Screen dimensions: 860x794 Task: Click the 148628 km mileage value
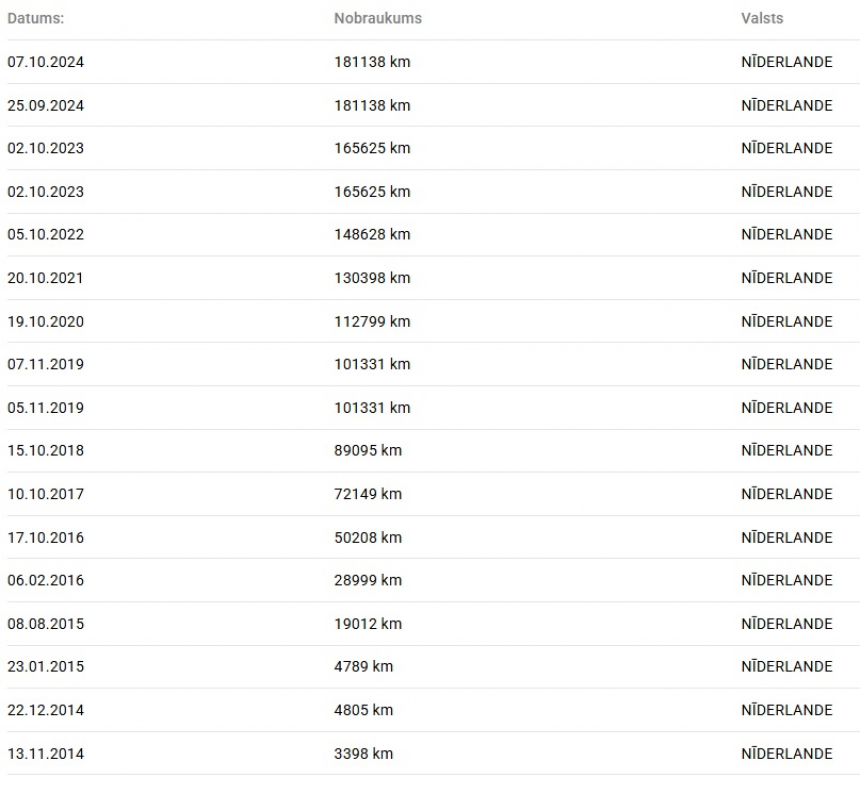[x=372, y=235]
